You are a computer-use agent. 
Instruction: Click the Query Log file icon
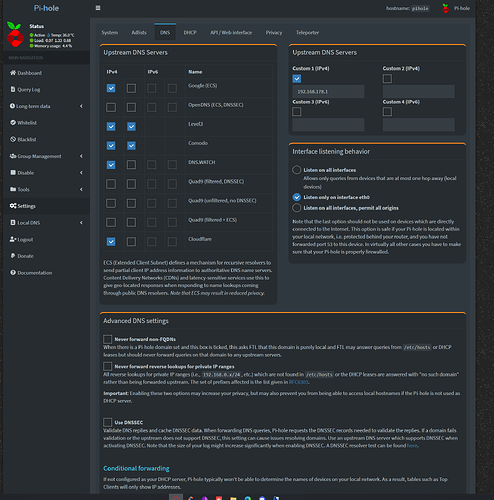[x=13, y=89]
